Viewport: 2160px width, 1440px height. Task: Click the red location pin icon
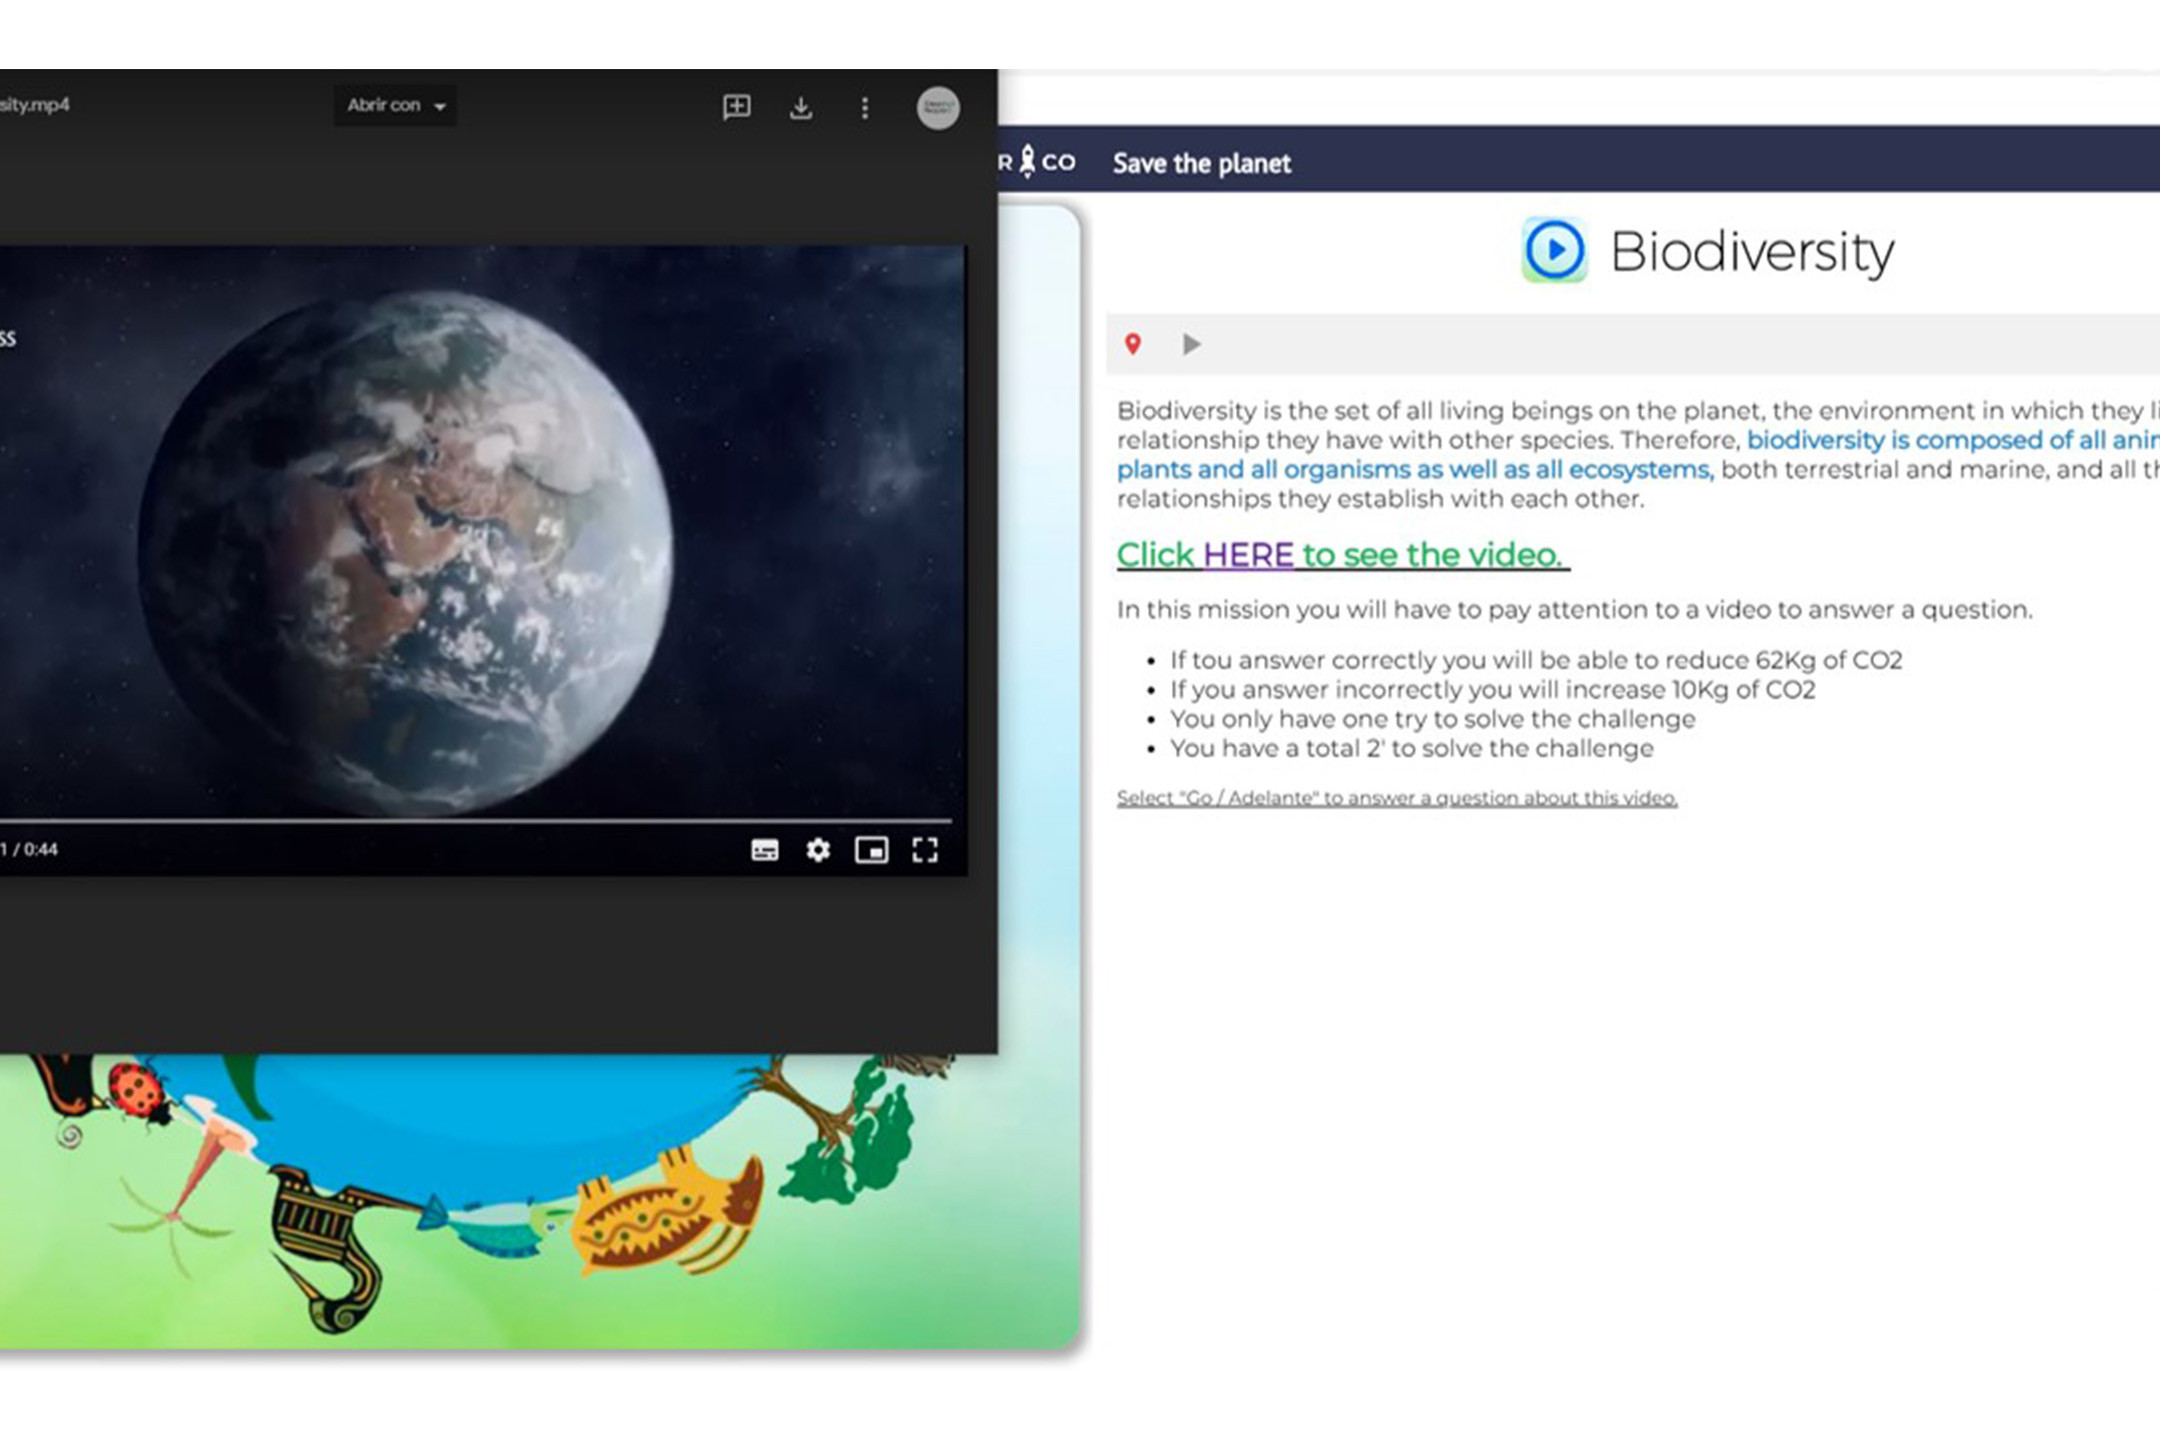[1132, 344]
